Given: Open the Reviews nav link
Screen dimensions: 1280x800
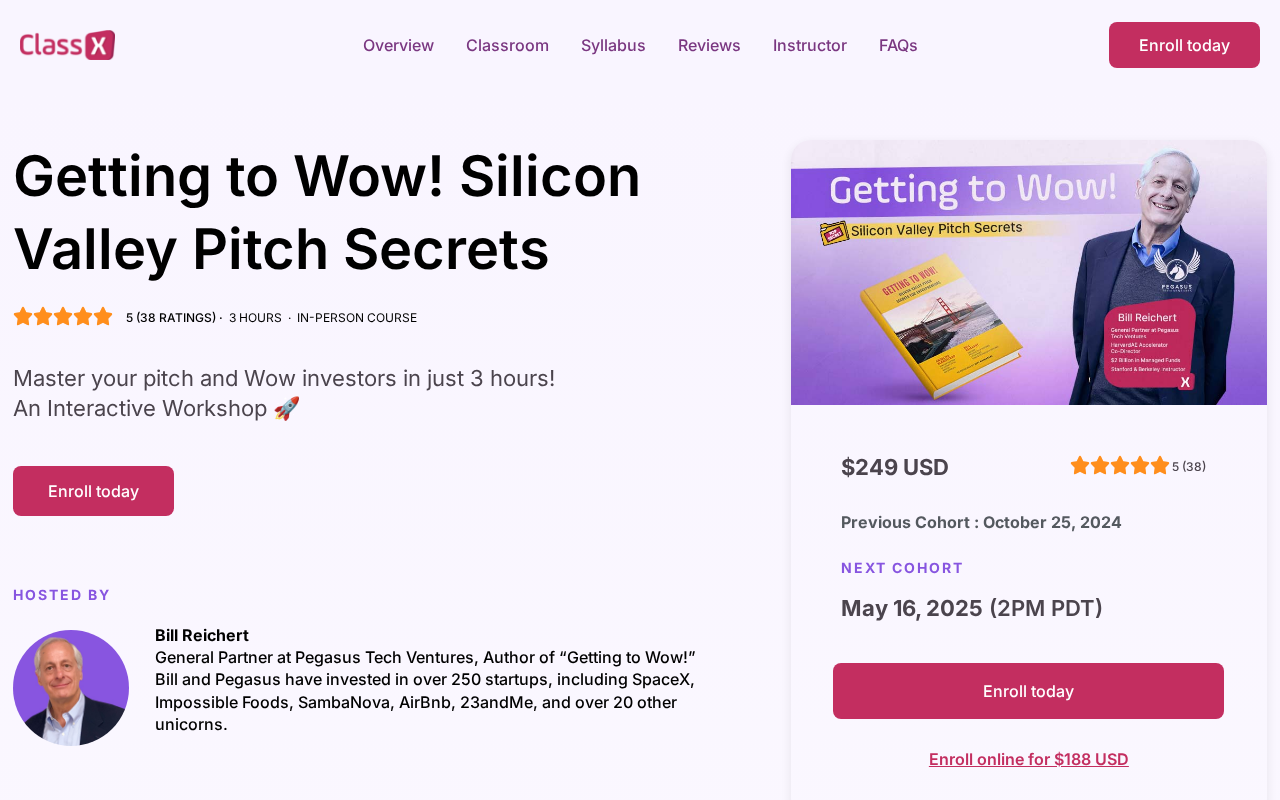Looking at the screenshot, I should tap(709, 45).
